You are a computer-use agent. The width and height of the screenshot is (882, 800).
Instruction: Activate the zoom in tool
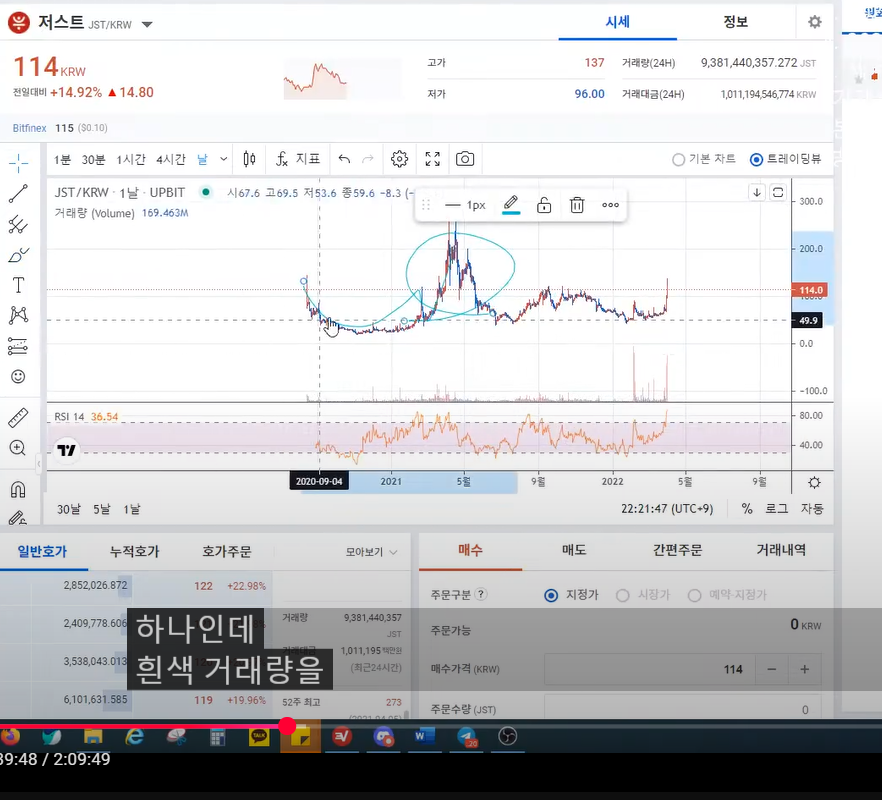18,448
